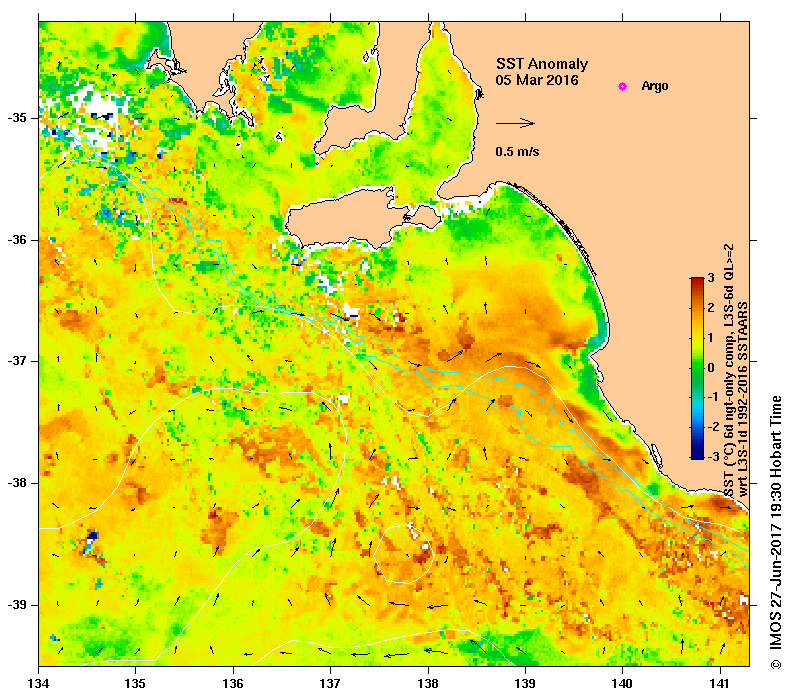Click longitude axis label 138
The image size is (791, 700).
428,684
